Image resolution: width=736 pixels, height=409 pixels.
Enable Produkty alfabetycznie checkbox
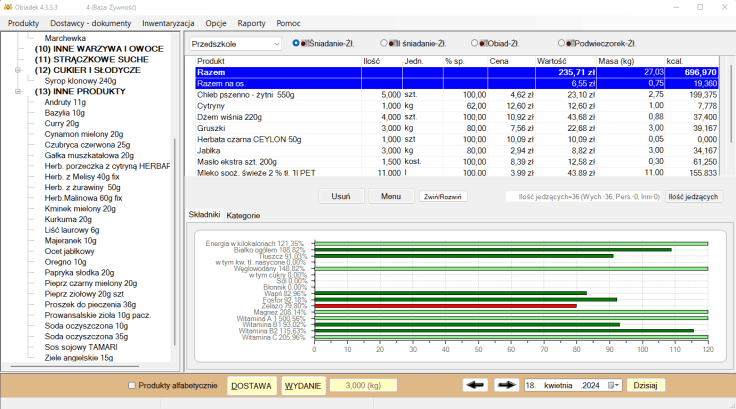coord(132,385)
